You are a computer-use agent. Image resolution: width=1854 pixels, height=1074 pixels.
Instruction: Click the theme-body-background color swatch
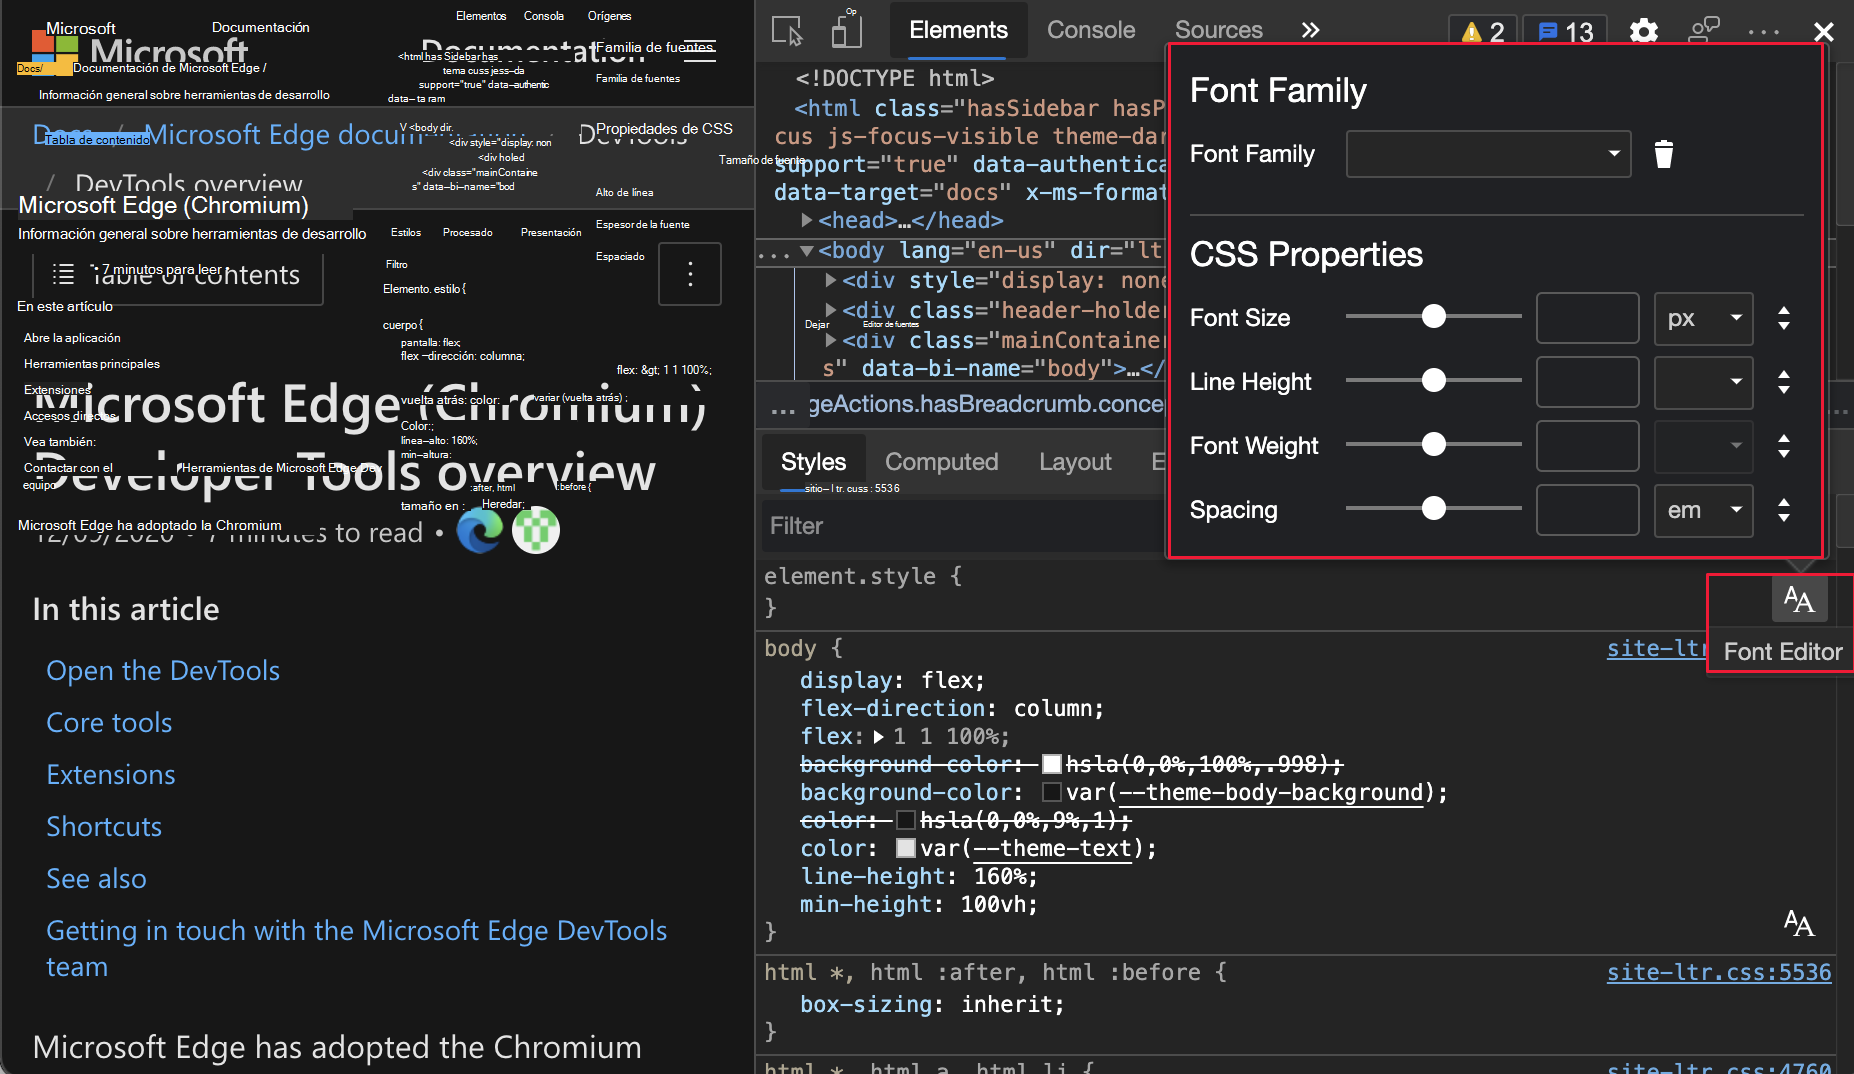(1051, 792)
